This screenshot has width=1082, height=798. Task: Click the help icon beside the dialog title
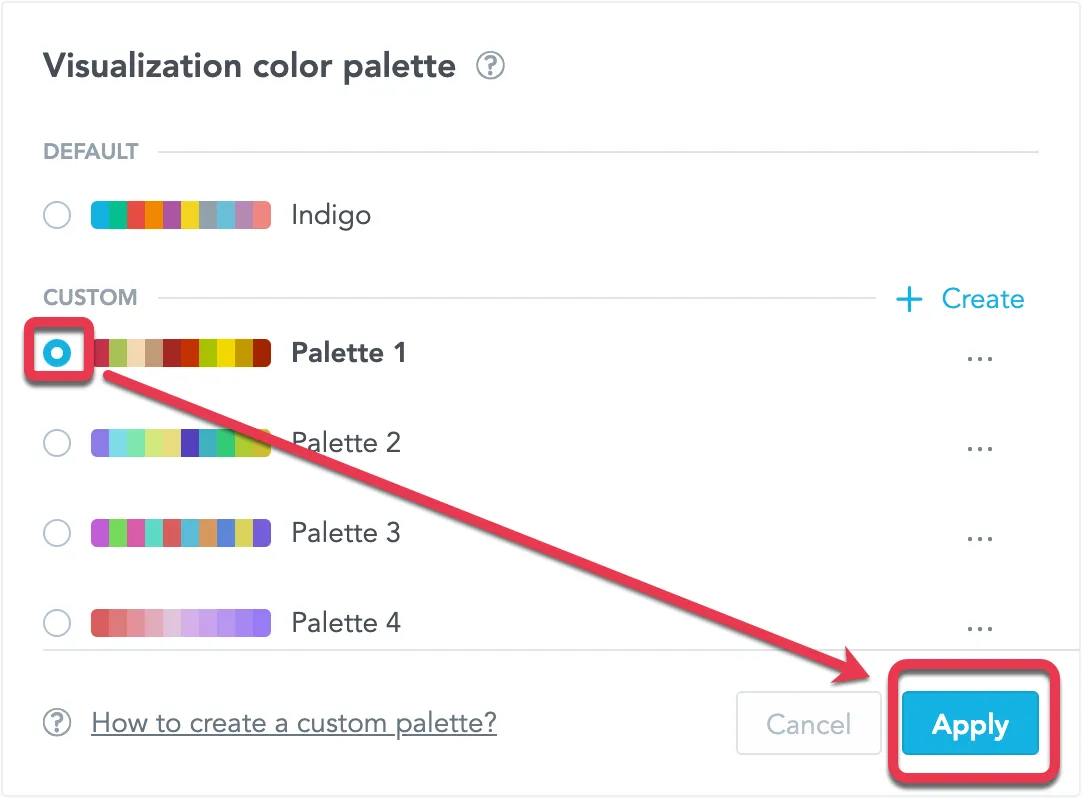point(489,66)
